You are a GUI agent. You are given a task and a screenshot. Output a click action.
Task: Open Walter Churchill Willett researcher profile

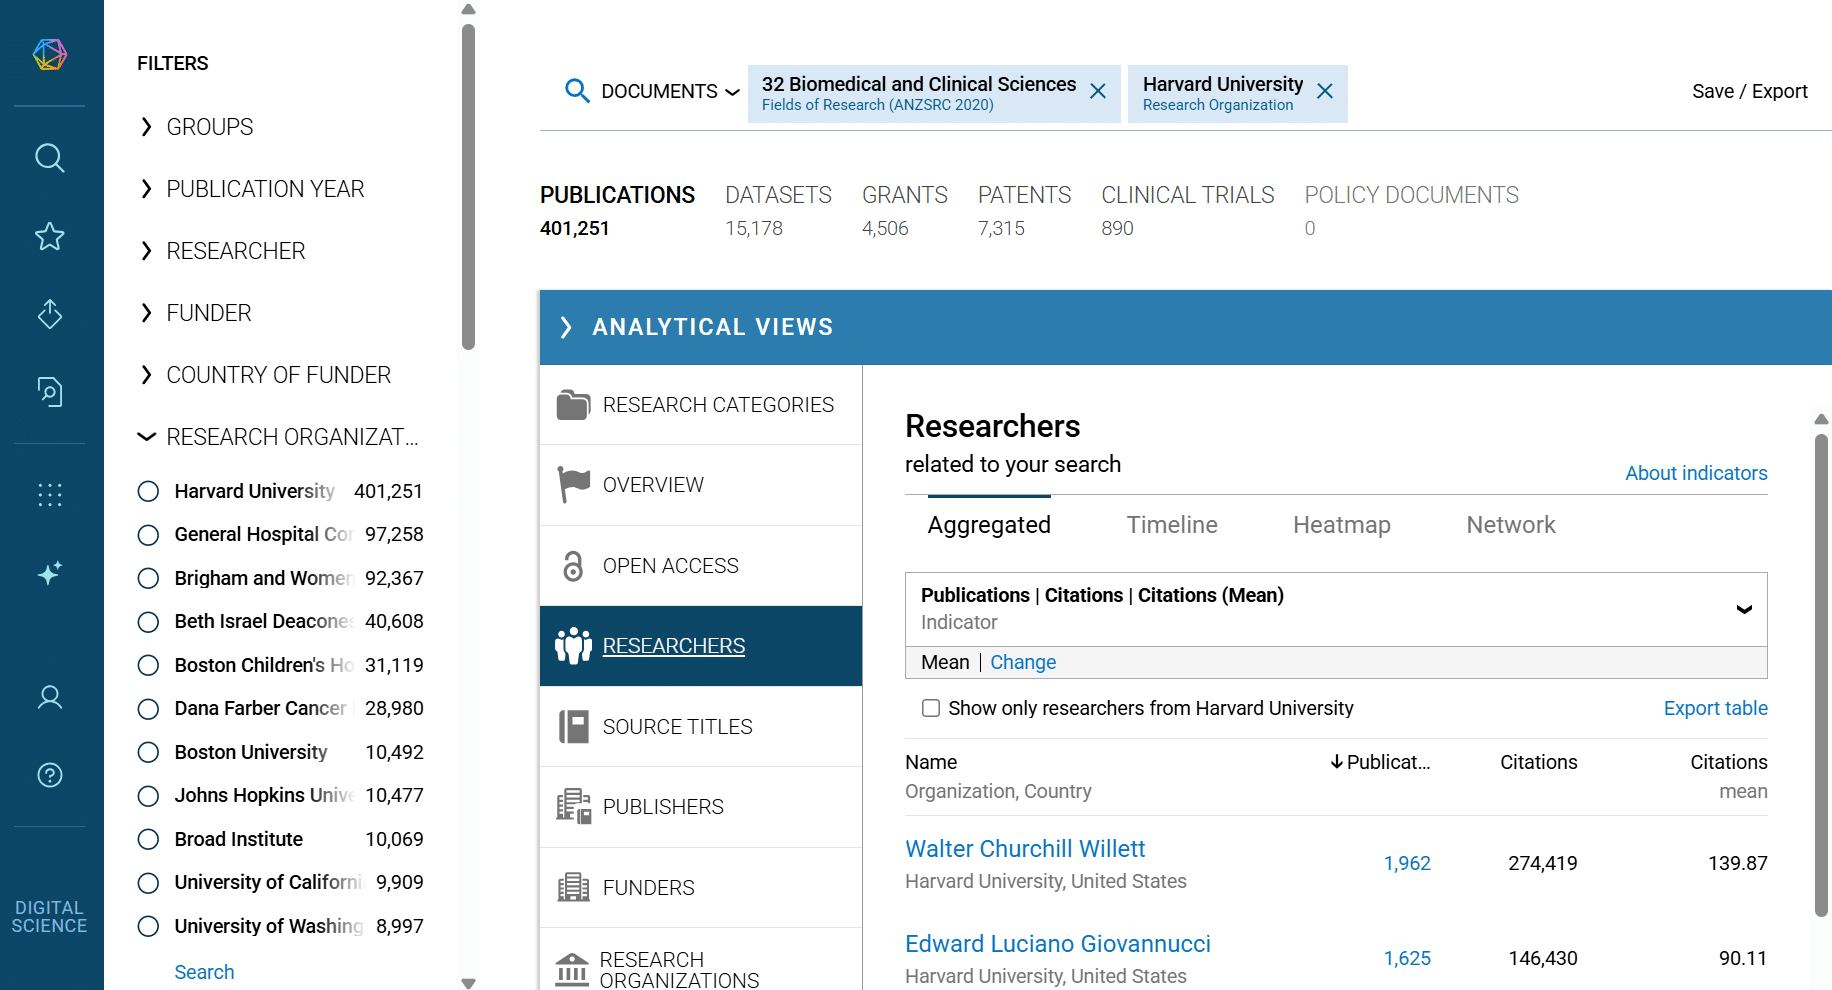point(1025,849)
